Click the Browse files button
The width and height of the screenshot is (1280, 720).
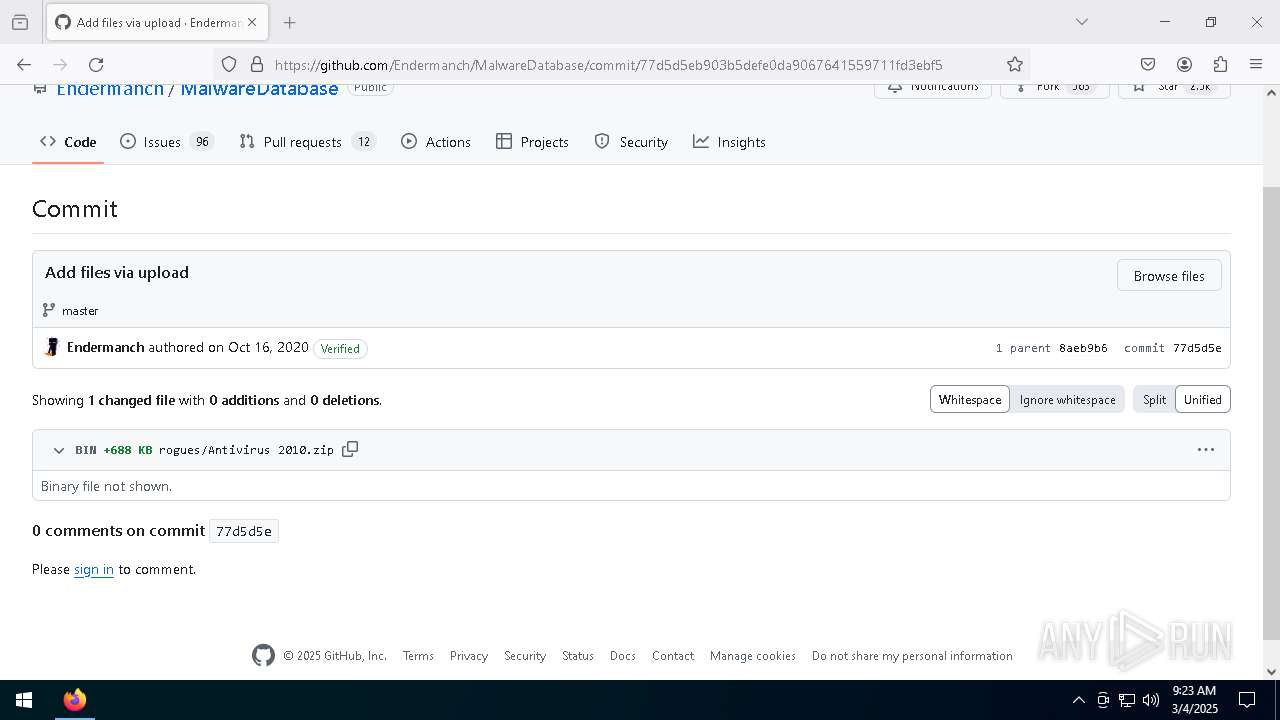point(1169,276)
